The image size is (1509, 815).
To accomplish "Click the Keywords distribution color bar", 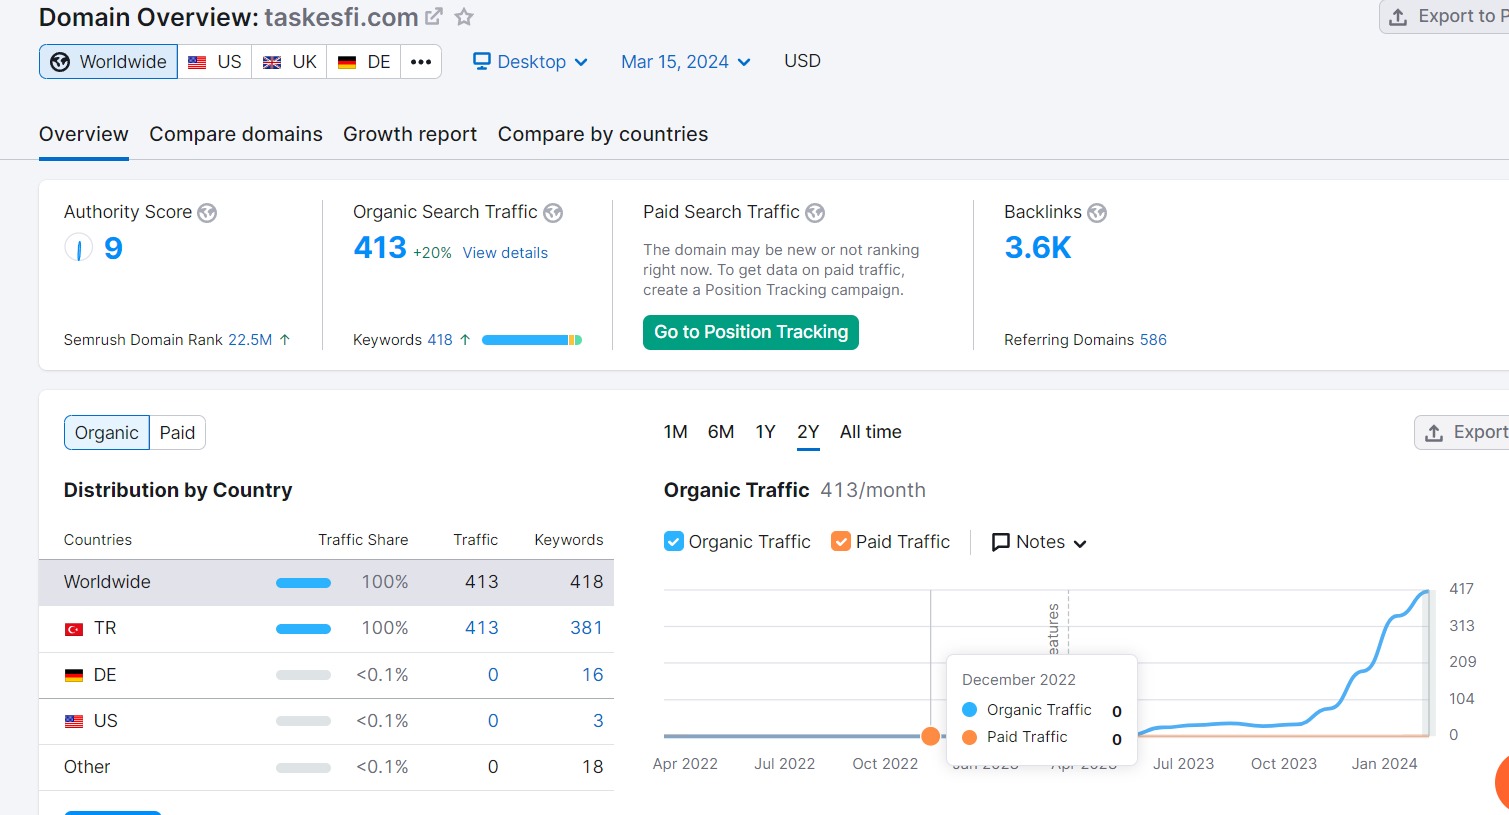I will [532, 340].
